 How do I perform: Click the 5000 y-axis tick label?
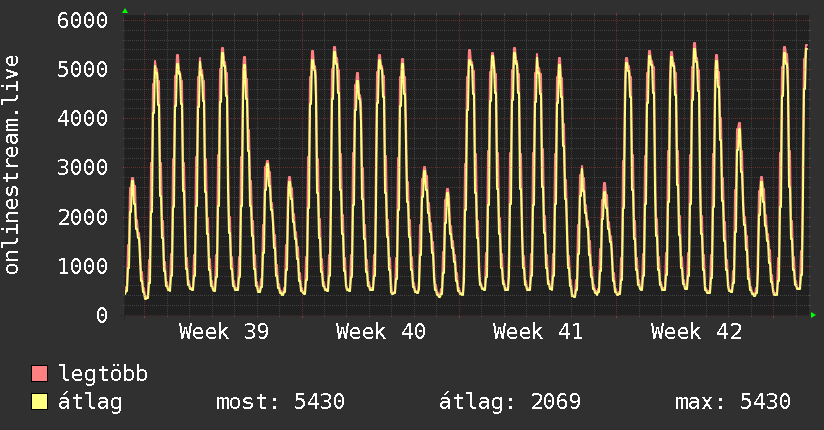[x=83, y=70]
